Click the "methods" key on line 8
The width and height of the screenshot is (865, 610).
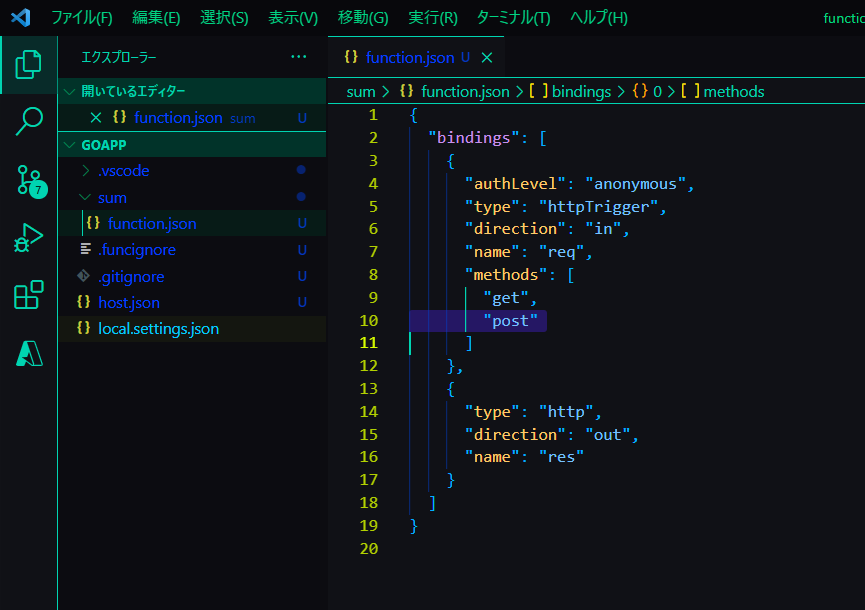click(x=506, y=275)
